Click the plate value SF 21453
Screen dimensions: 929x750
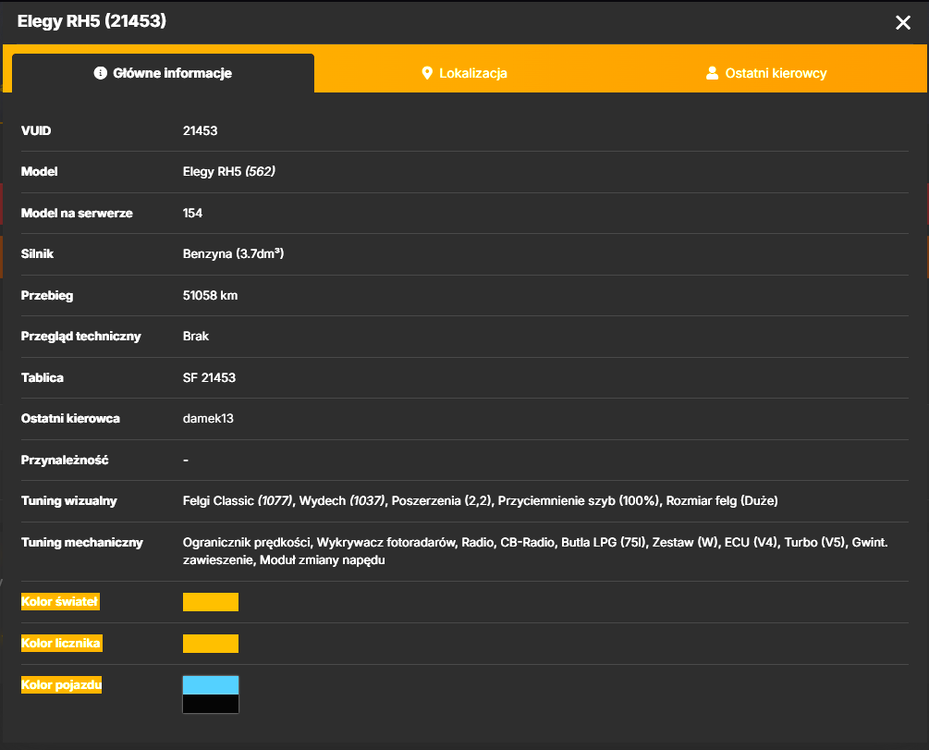[209, 377]
